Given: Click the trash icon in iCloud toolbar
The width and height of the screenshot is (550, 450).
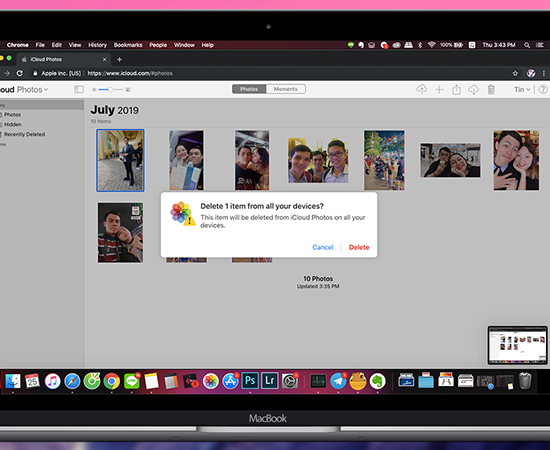Looking at the screenshot, I should tap(491, 89).
